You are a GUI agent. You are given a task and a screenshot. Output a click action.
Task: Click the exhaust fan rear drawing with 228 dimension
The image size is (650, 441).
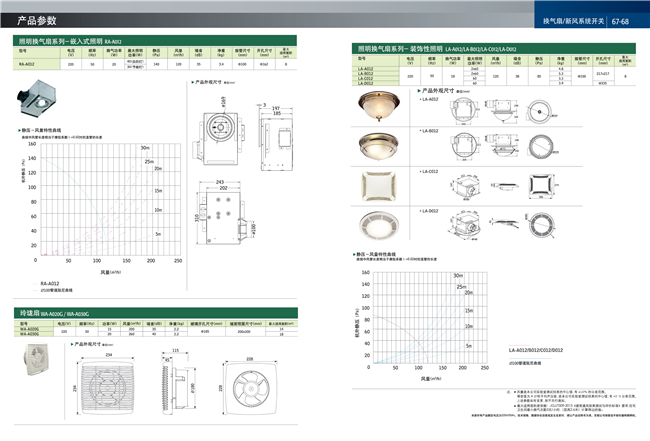(x=244, y=381)
